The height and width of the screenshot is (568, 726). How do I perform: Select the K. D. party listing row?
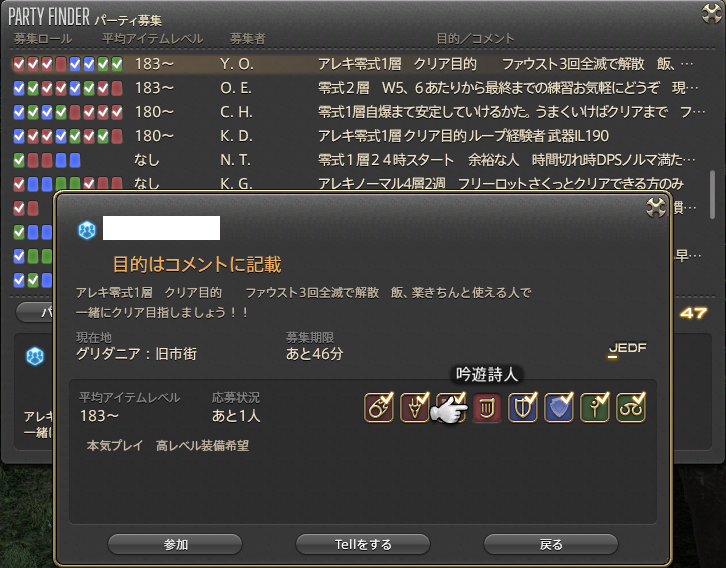pyautogui.click(x=357, y=136)
